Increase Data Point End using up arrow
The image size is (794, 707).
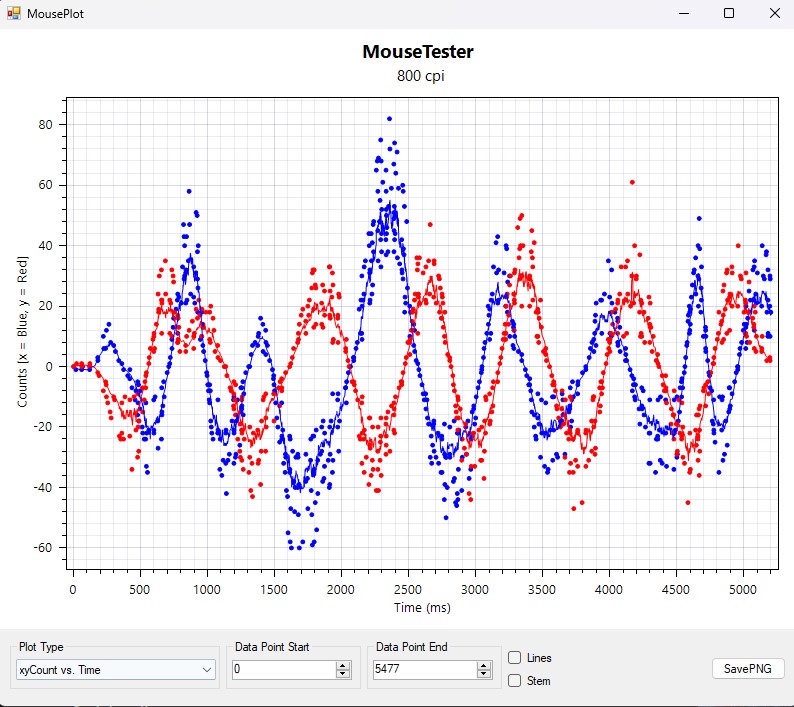pos(485,665)
